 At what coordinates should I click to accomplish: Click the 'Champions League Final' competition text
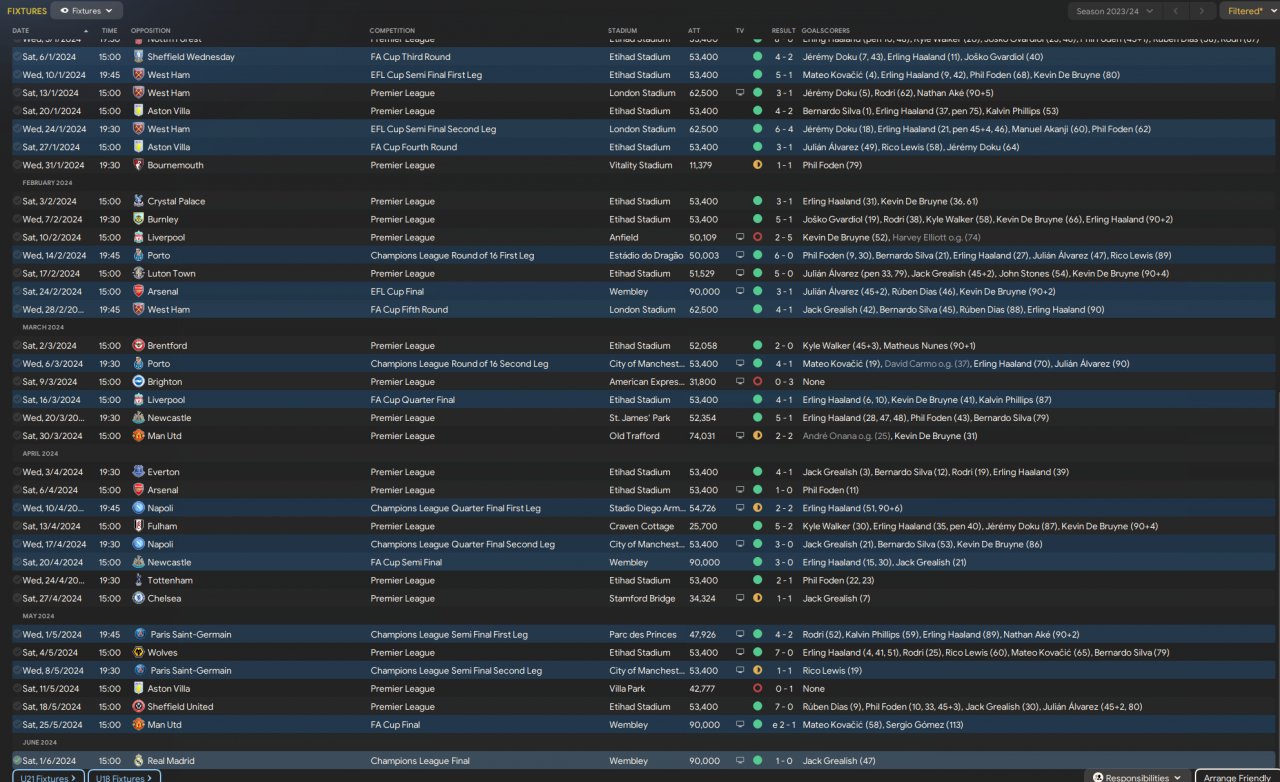pos(420,761)
